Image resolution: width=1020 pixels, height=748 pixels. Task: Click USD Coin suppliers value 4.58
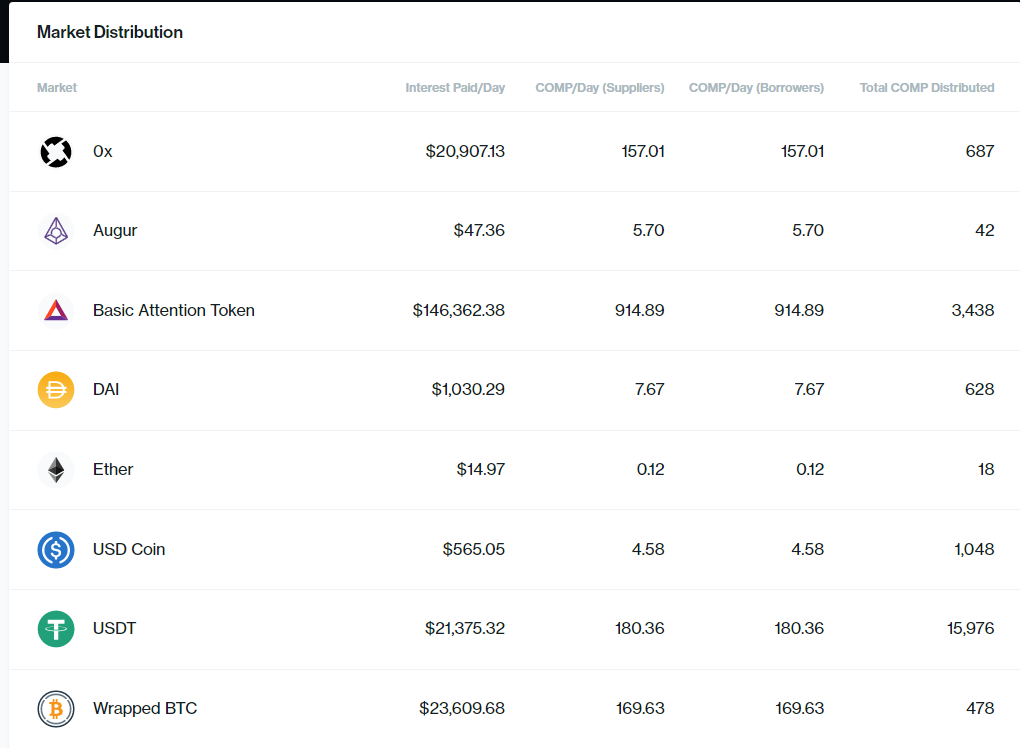(x=648, y=550)
